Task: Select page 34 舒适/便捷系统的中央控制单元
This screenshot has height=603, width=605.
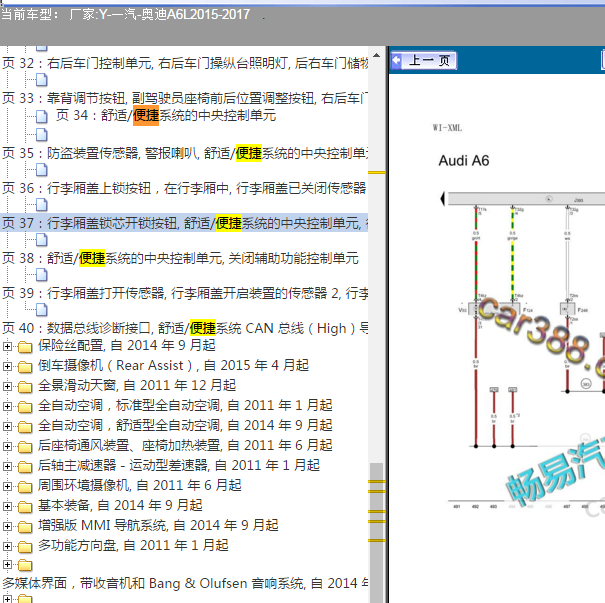Action: coord(166,115)
